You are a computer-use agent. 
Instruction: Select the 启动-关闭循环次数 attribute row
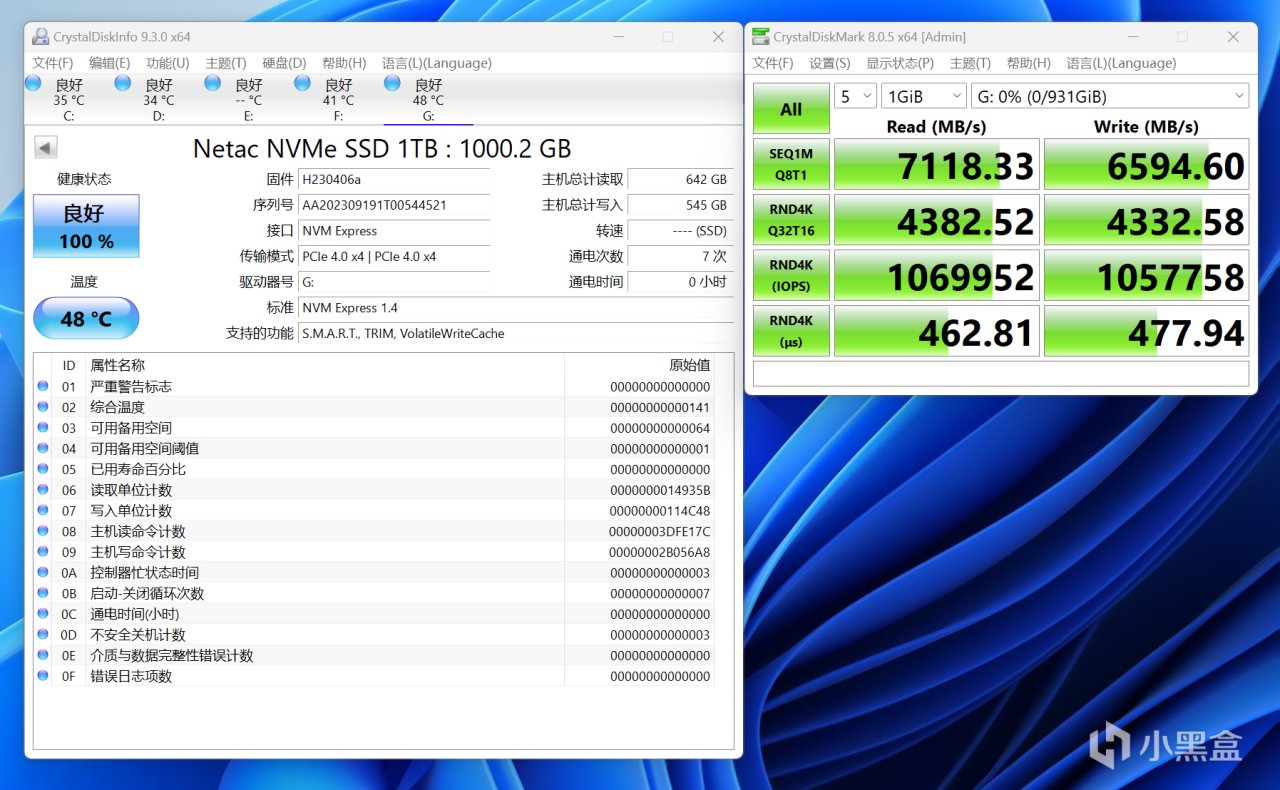pos(374,593)
